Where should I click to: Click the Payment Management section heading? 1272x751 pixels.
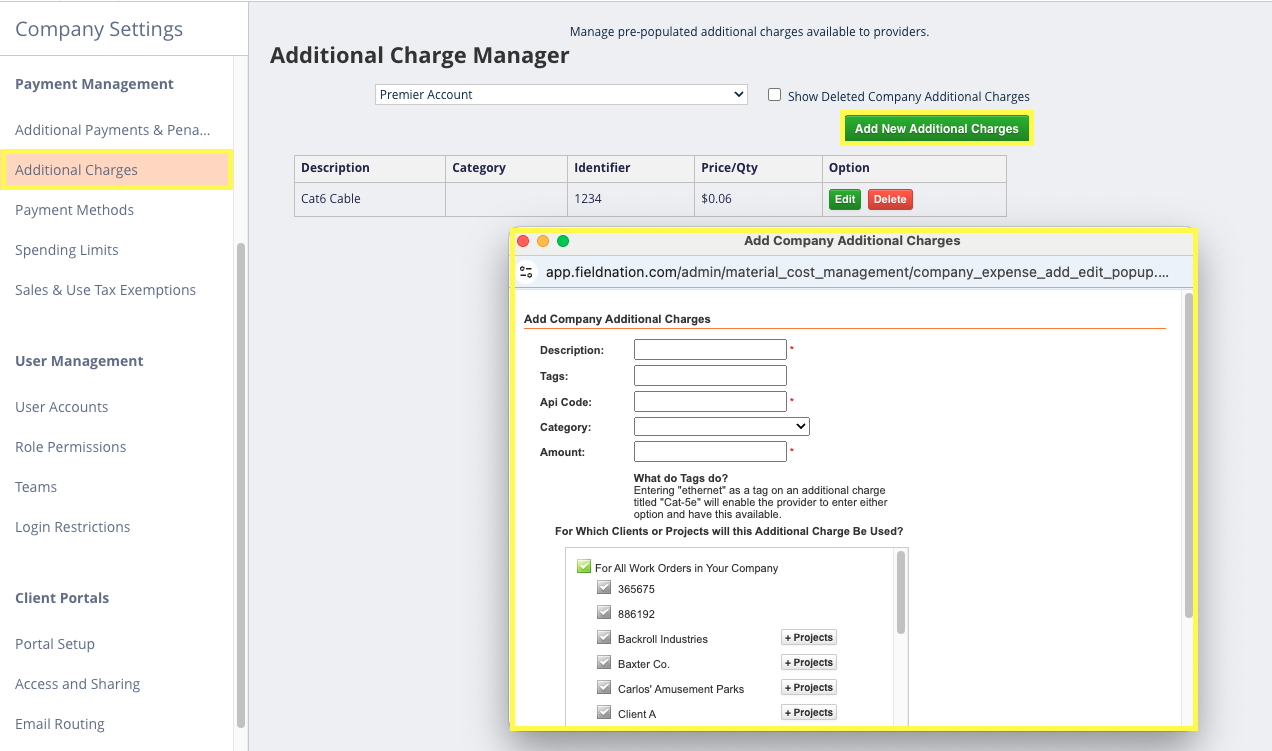point(94,84)
